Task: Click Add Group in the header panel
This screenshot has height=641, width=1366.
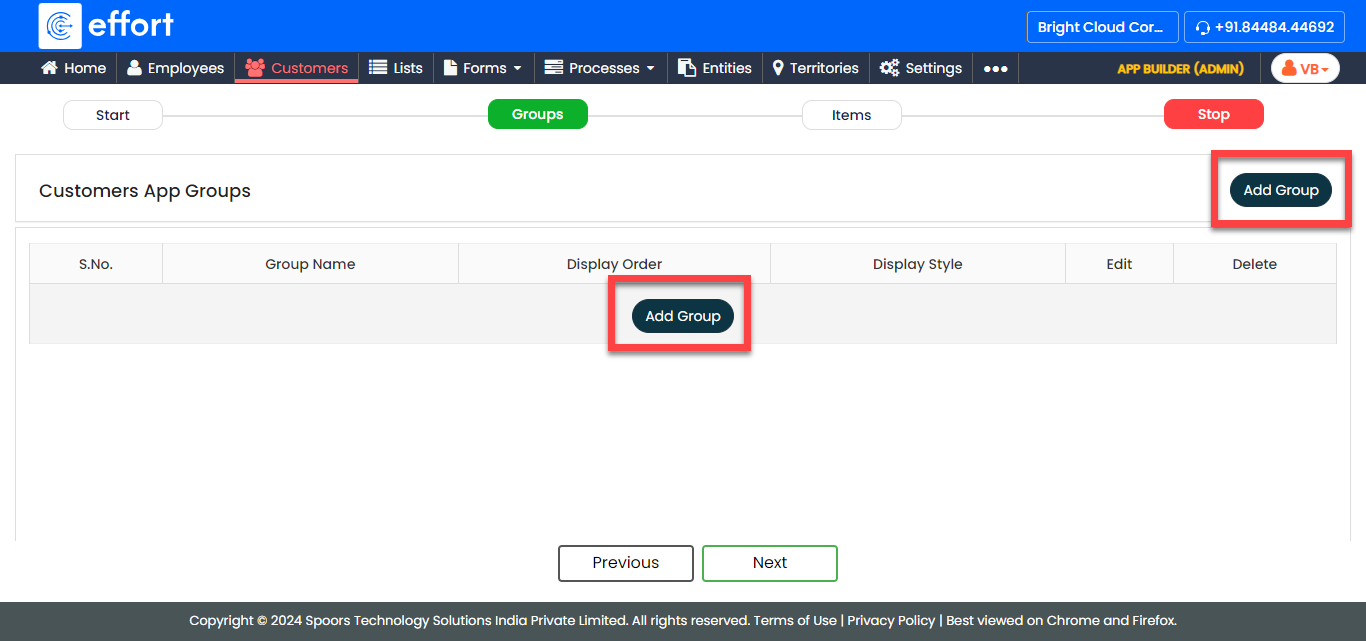Action: [x=1280, y=190]
